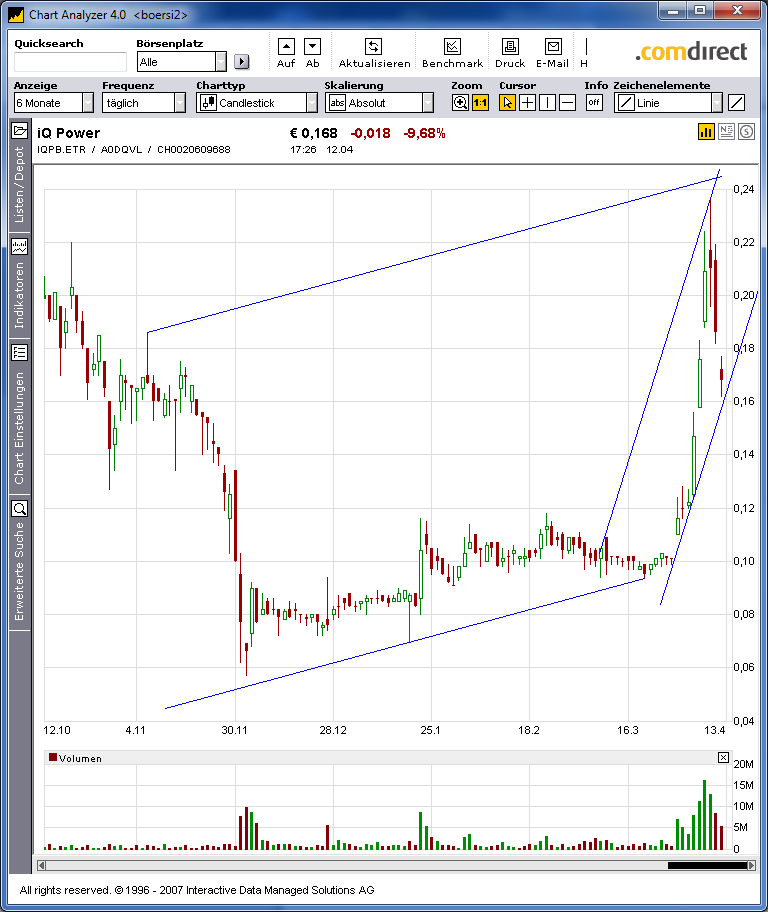Open the Indikatoren side tab
768x912 pixels.
[19, 295]
